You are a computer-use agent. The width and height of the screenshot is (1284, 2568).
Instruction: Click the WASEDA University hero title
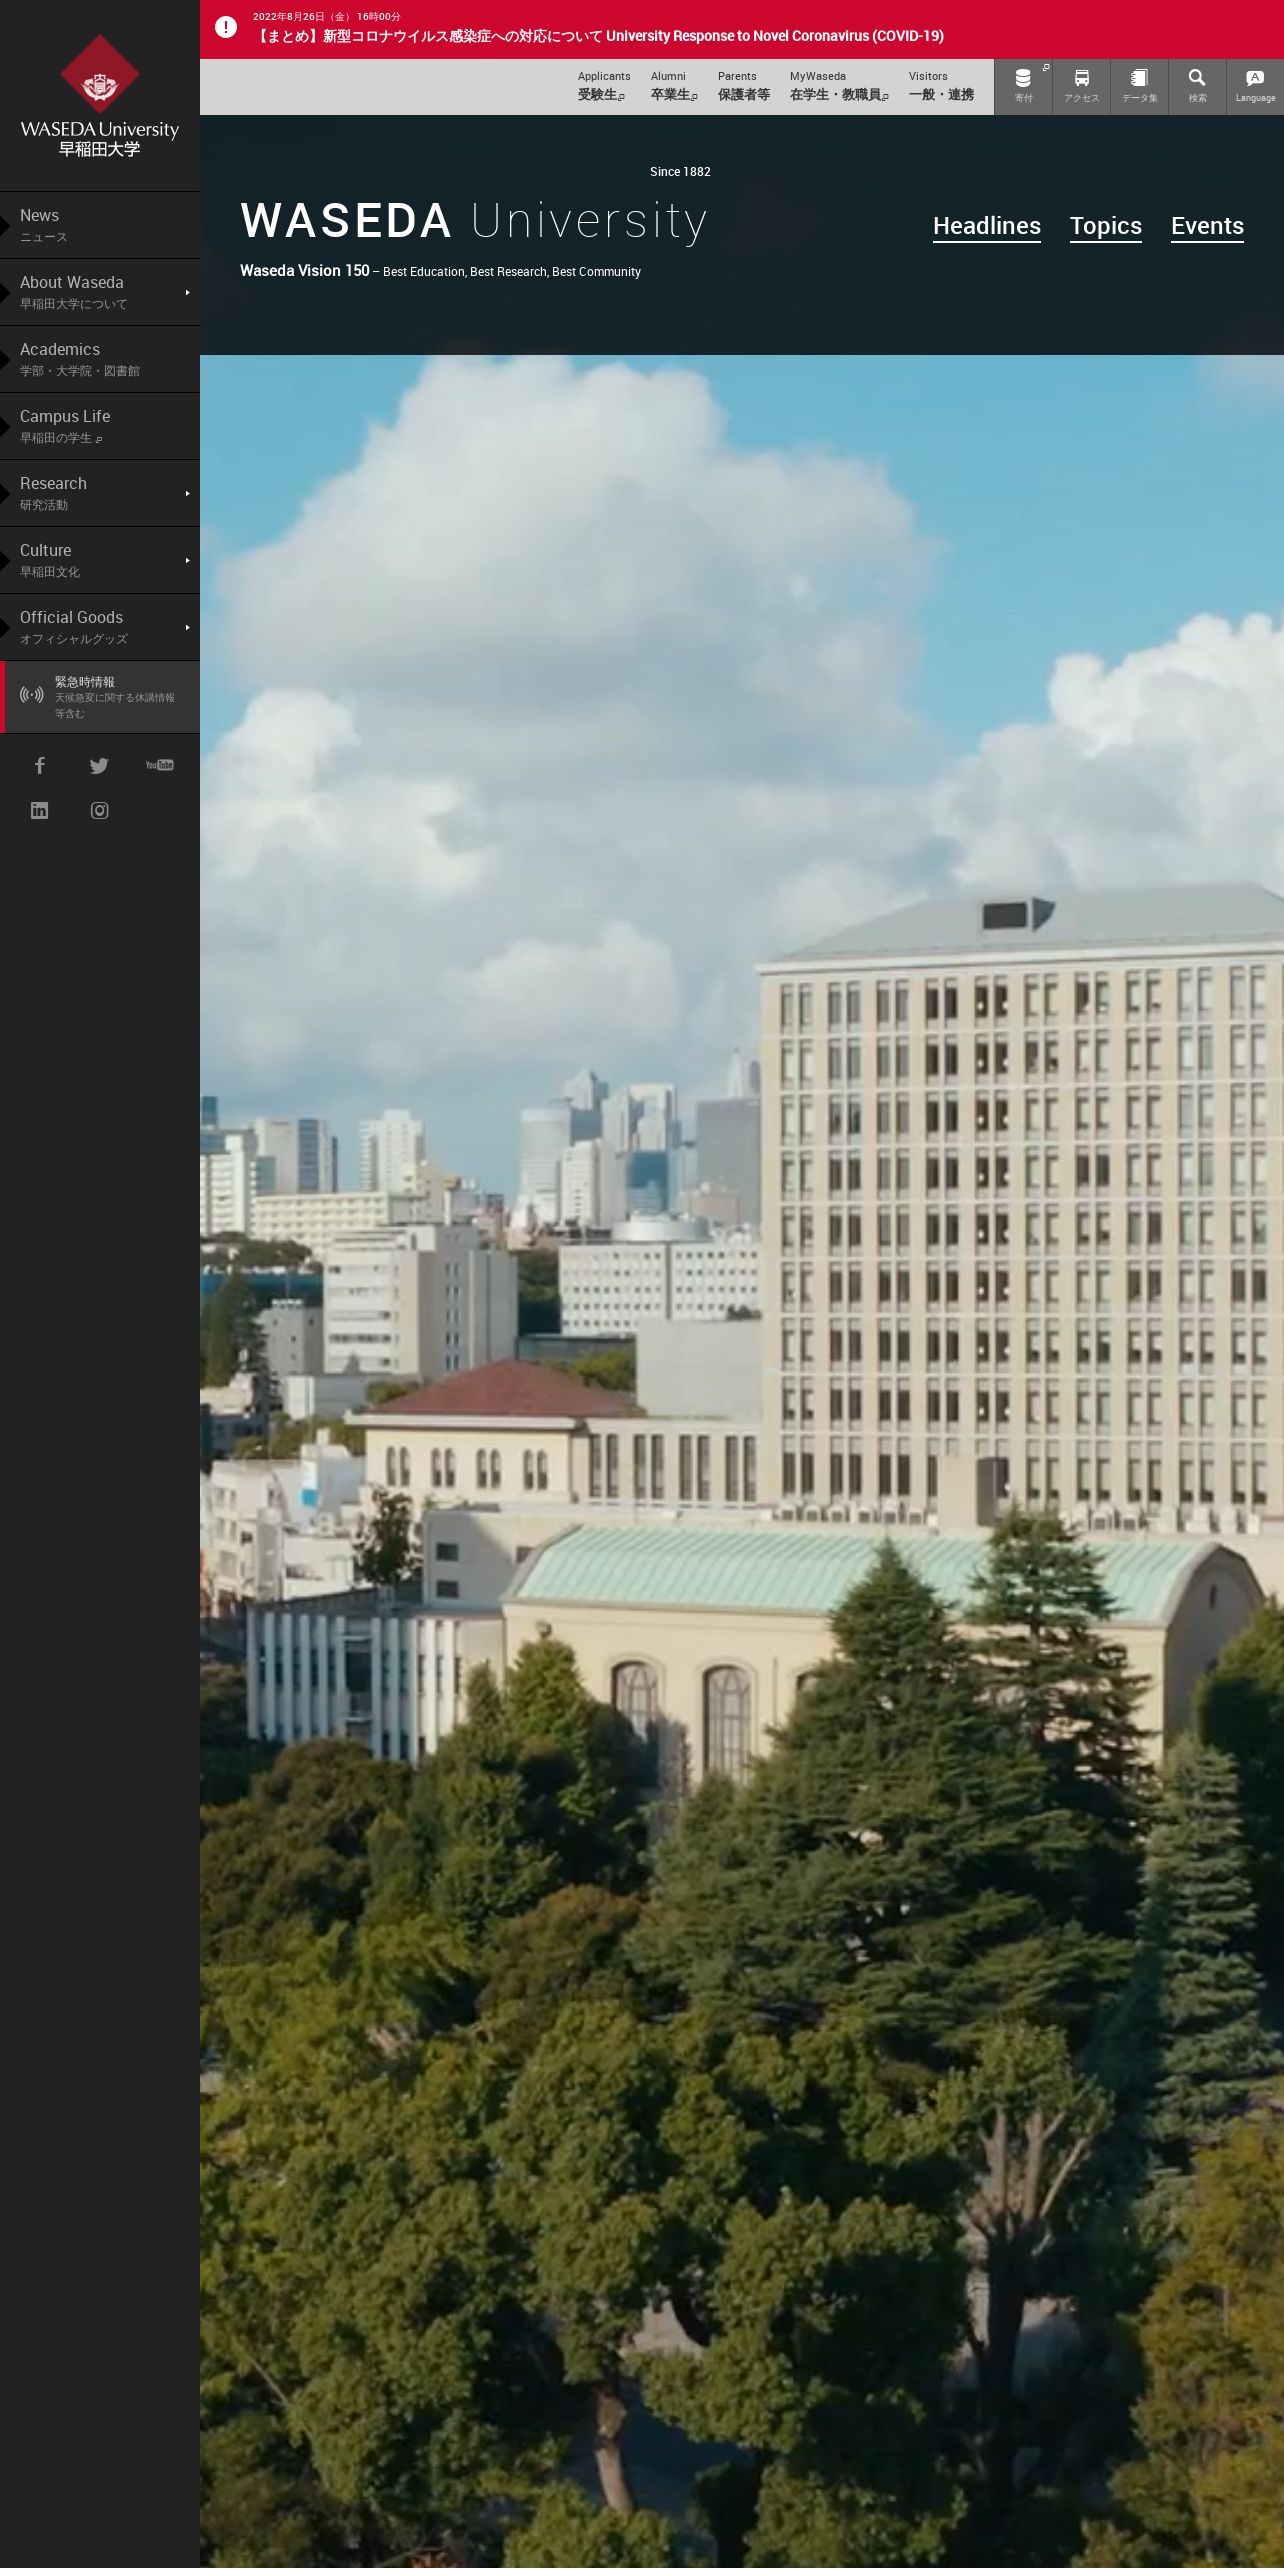click(474, 221)
